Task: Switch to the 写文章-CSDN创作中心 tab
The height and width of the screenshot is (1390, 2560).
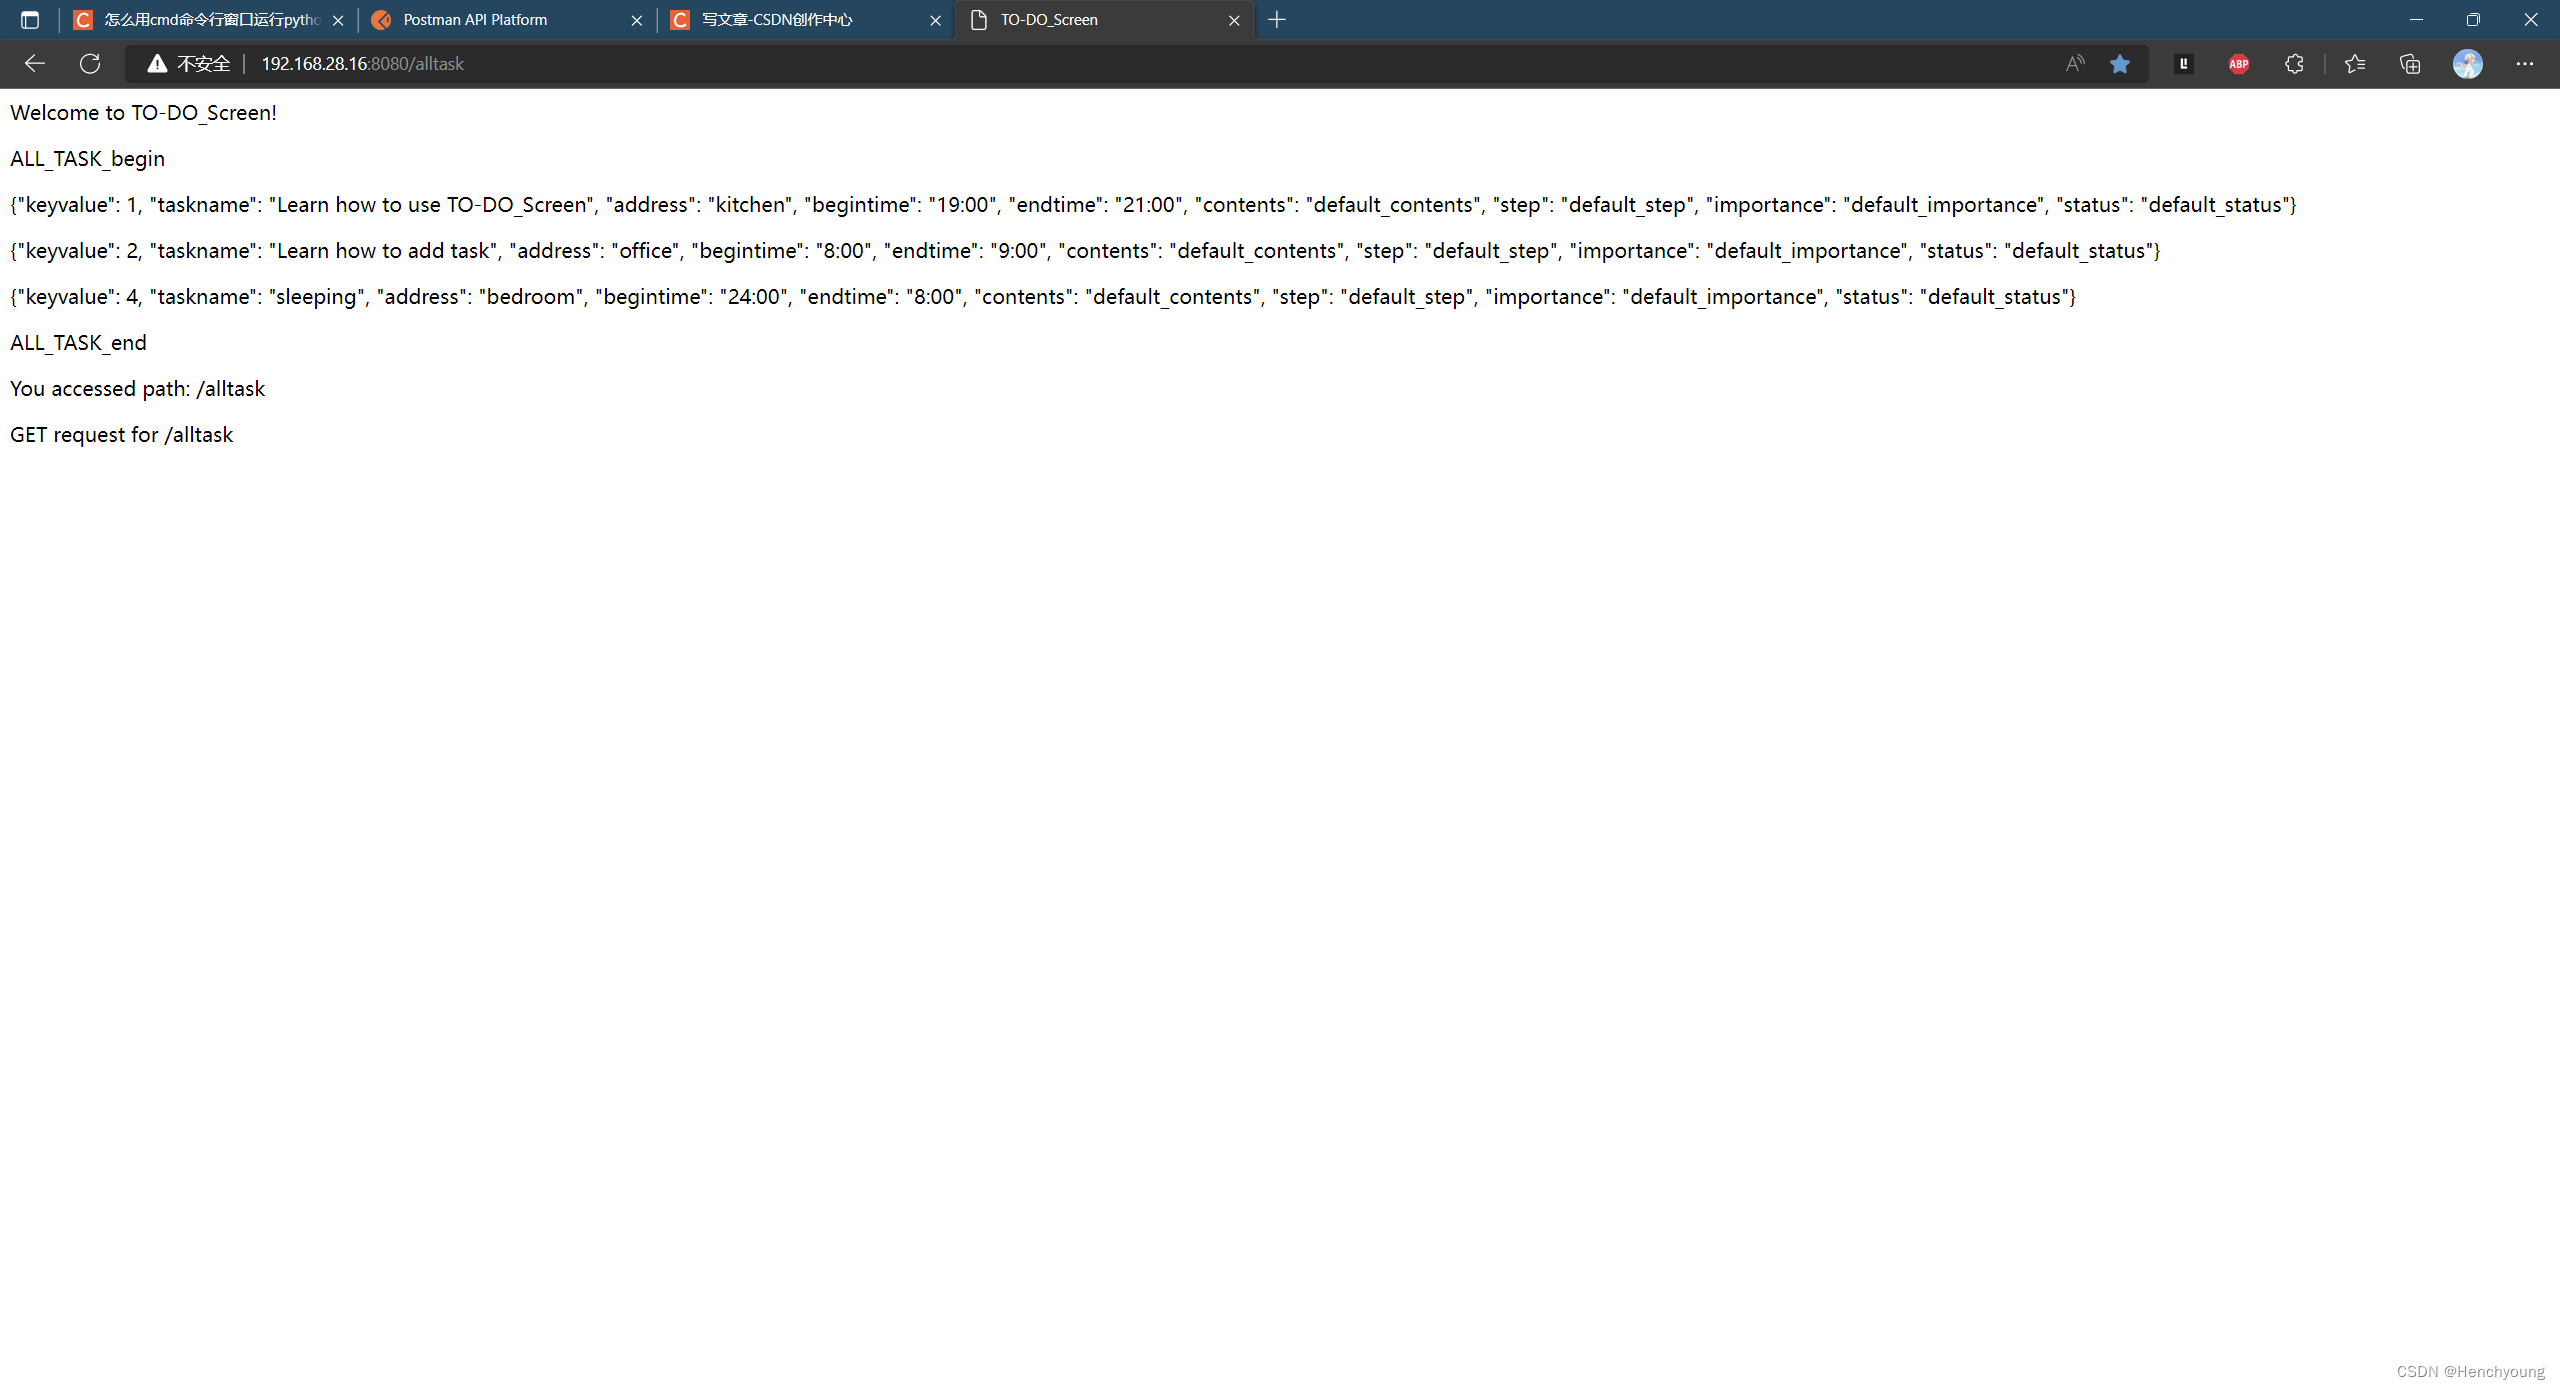Action: [776, 20]
